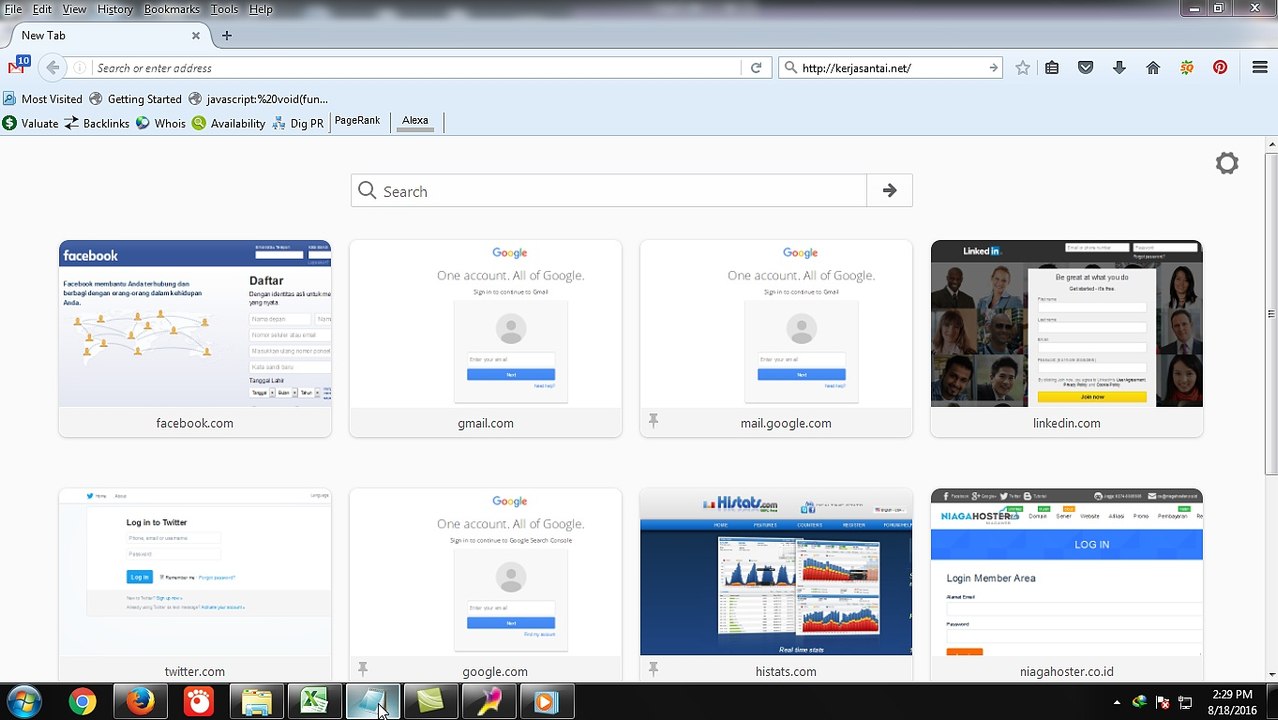1278x720 pixels.
Task: Click the javascript void bookmarklet
Action: 258,99
